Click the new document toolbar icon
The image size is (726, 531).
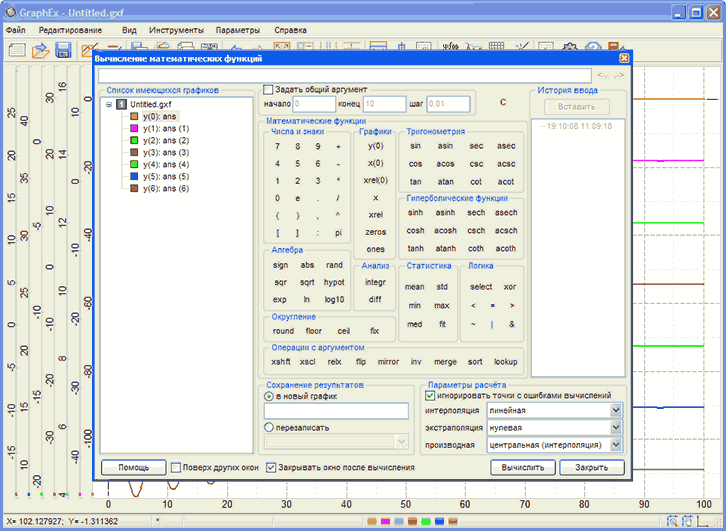(x=17, y=51)
